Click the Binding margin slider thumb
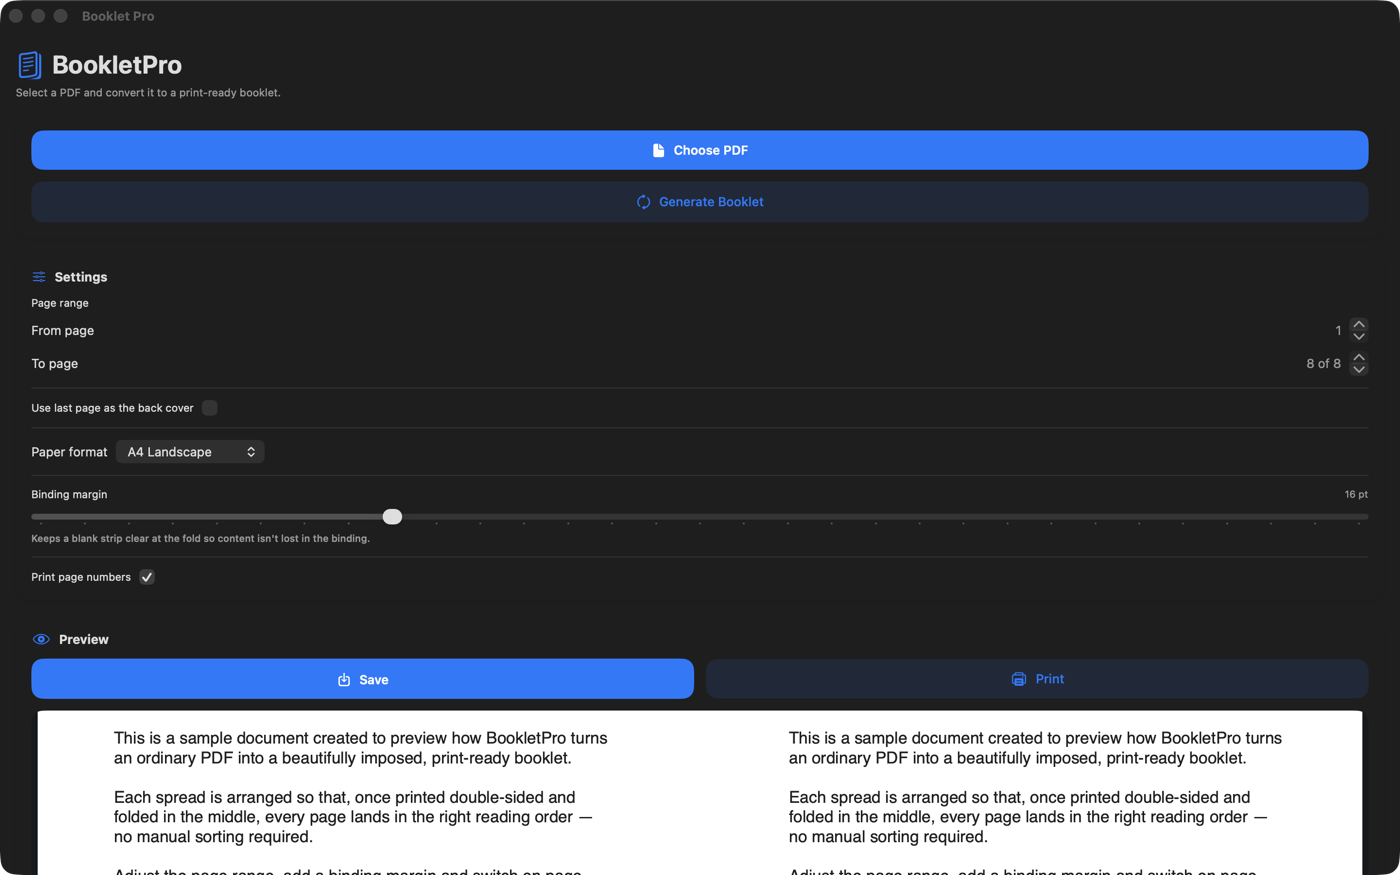 point(392,517)
